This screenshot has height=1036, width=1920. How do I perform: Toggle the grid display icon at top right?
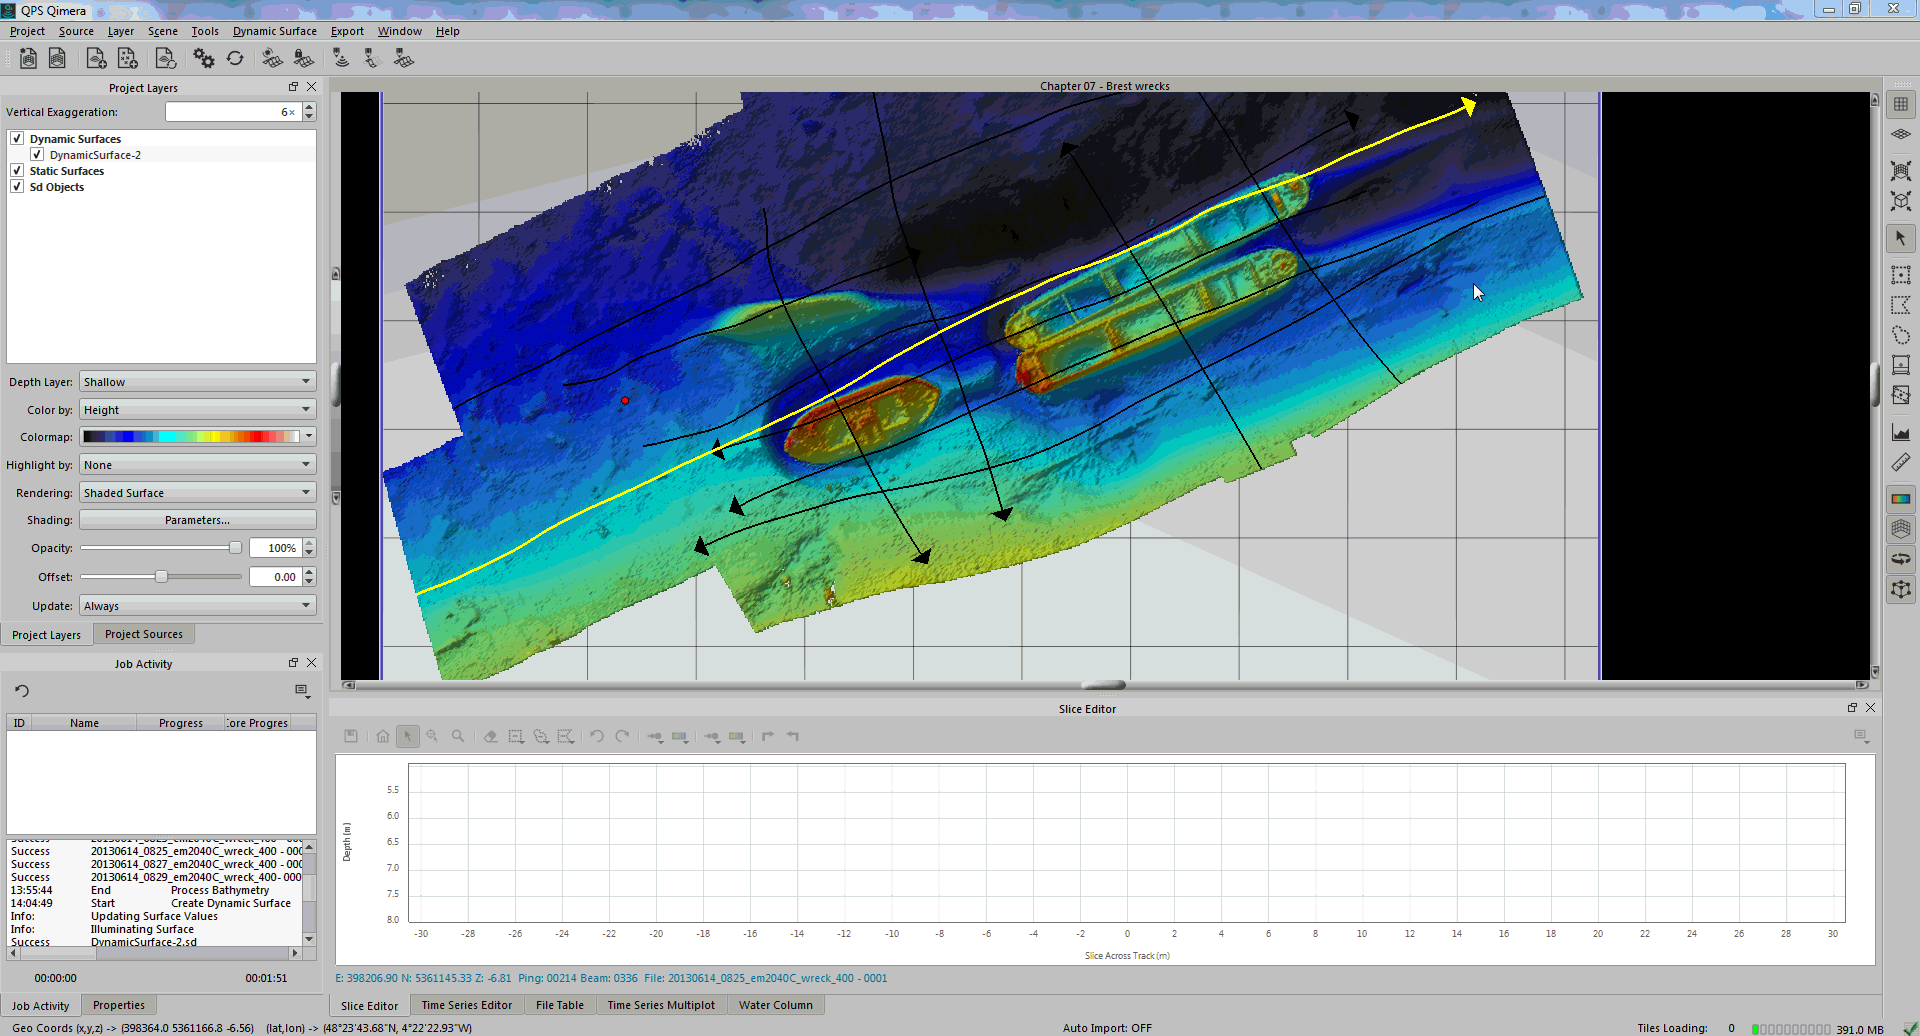pos(1900,104)
